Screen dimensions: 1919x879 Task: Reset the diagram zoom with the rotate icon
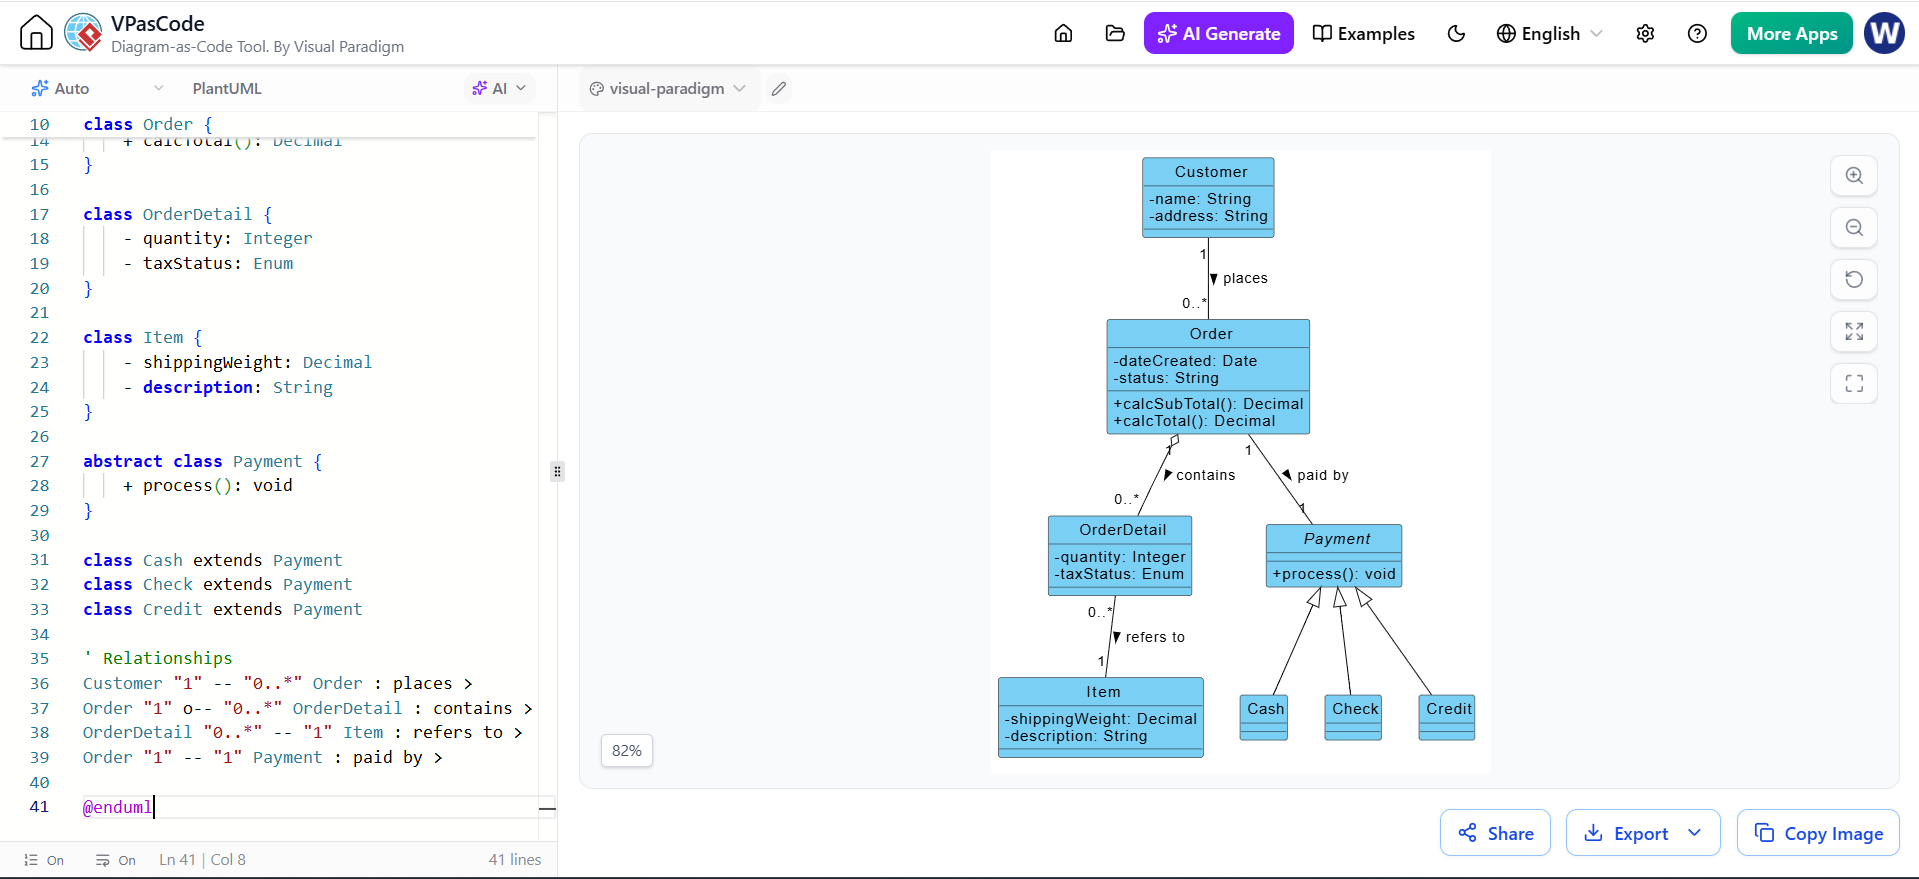coord(1853,279)
